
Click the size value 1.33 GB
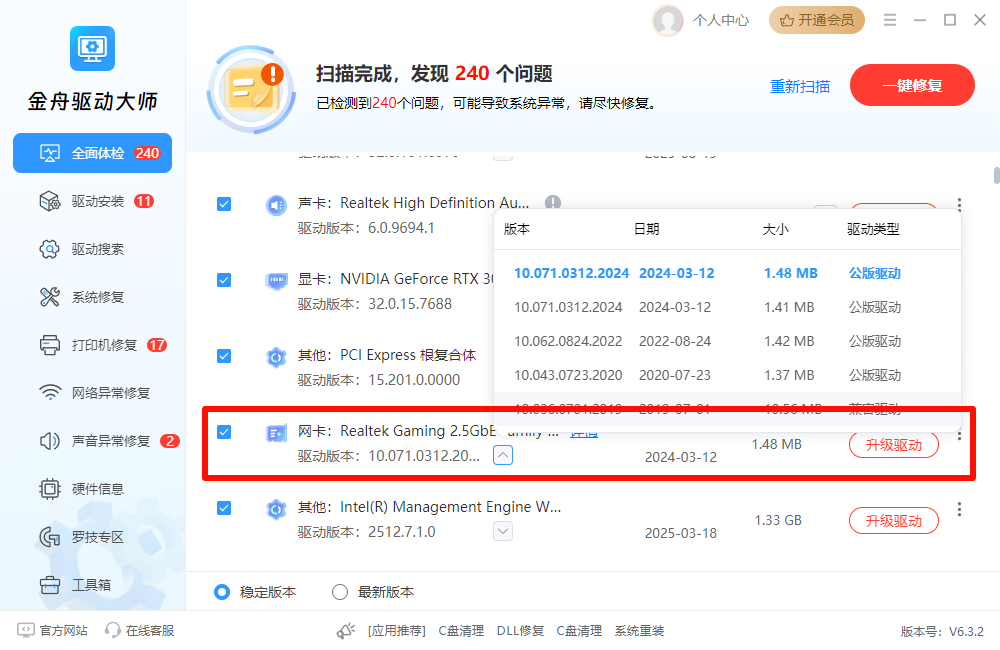(x=778, y=520)
